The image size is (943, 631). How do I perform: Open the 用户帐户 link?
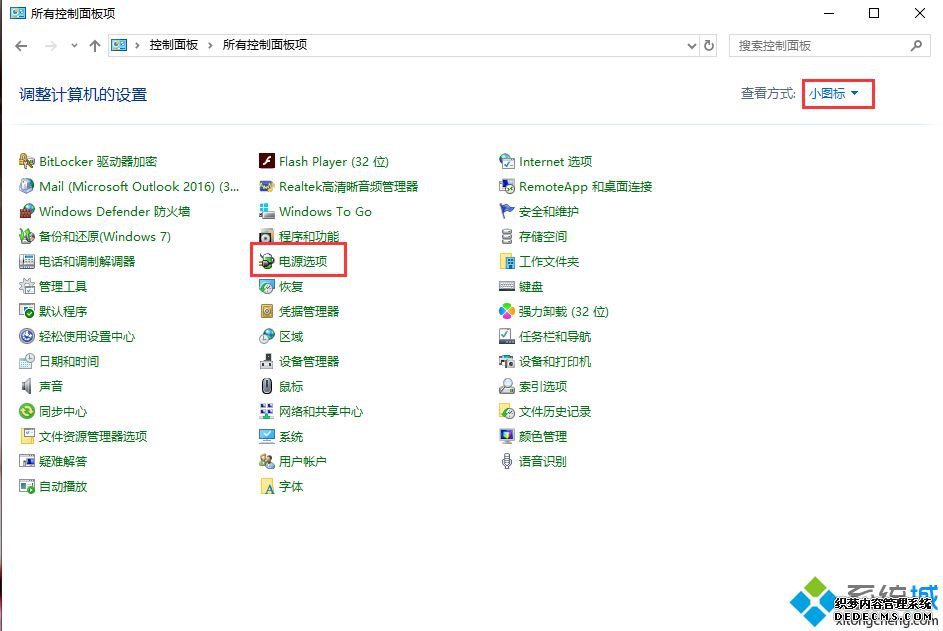point(302,462)
